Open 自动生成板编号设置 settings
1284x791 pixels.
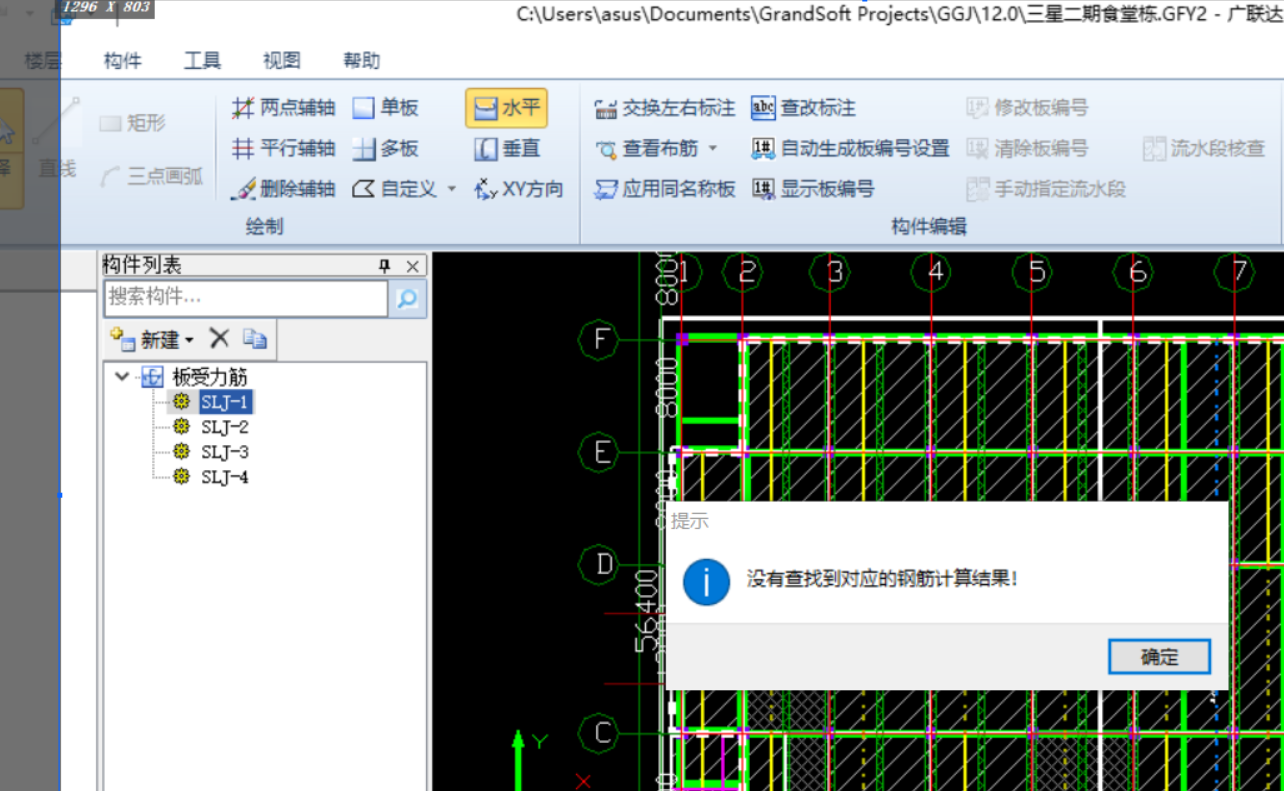(x=850, y=149)
